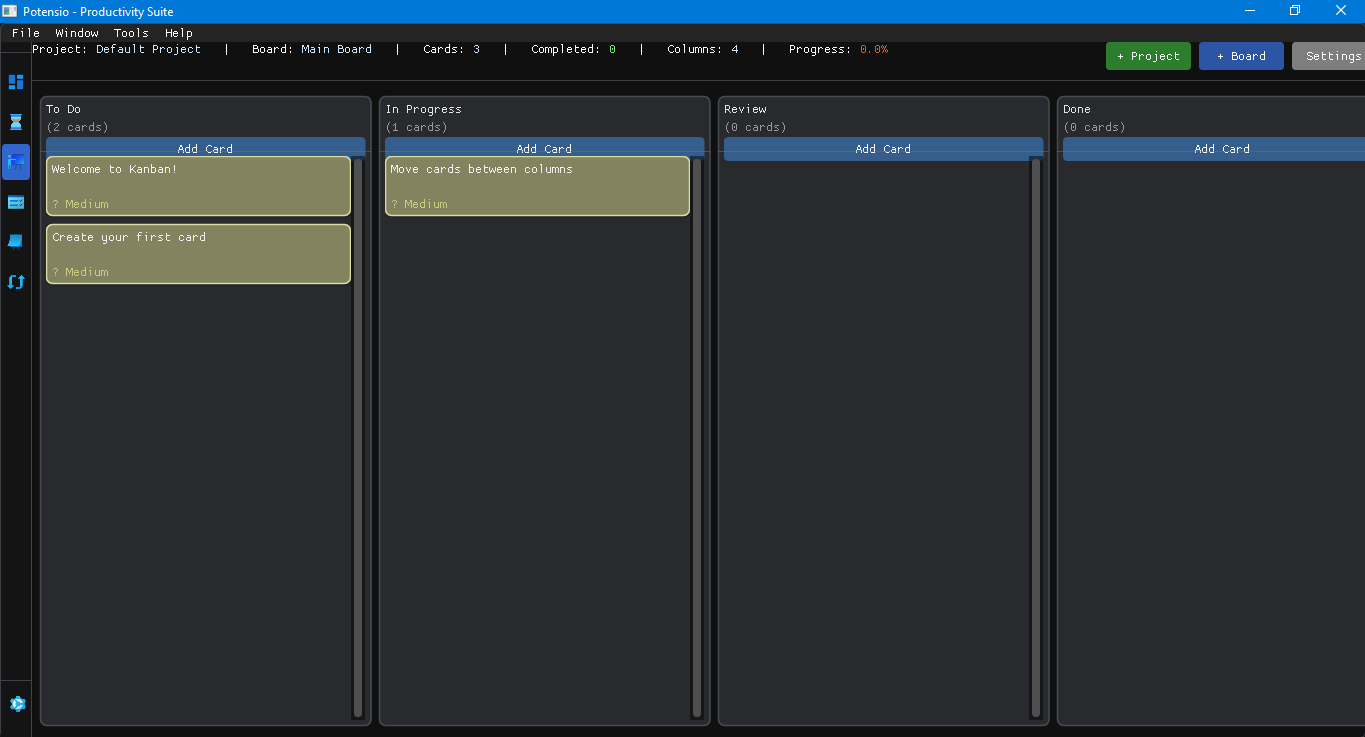Click the 'To Do' column title
The height and width of the screenshot is (737, 1365).
point(63,109)
